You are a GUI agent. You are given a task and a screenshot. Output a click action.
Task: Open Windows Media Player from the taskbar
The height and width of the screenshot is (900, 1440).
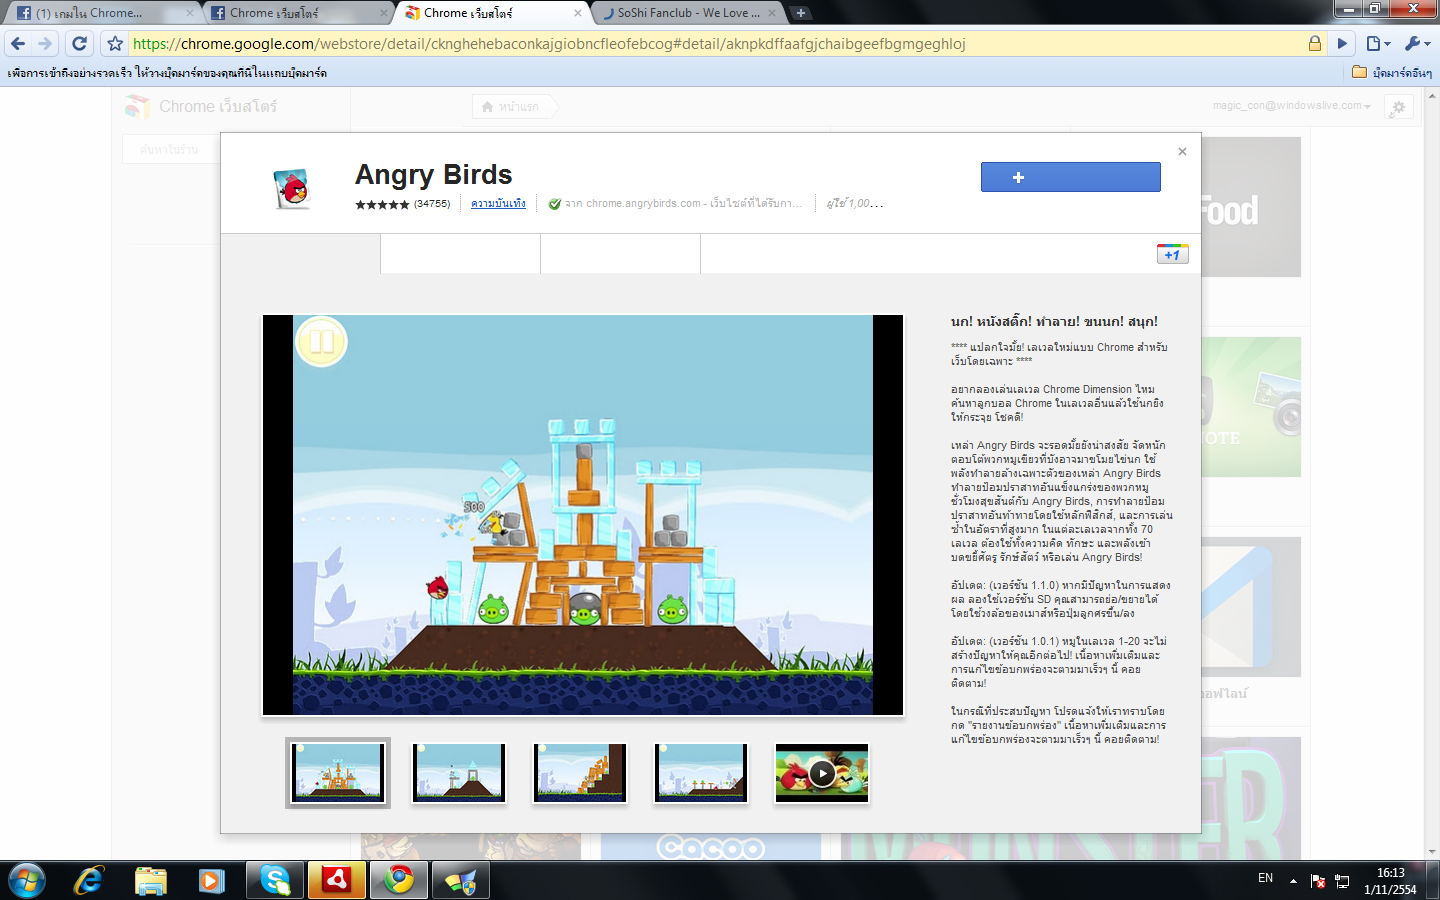(x=211, y=880)
